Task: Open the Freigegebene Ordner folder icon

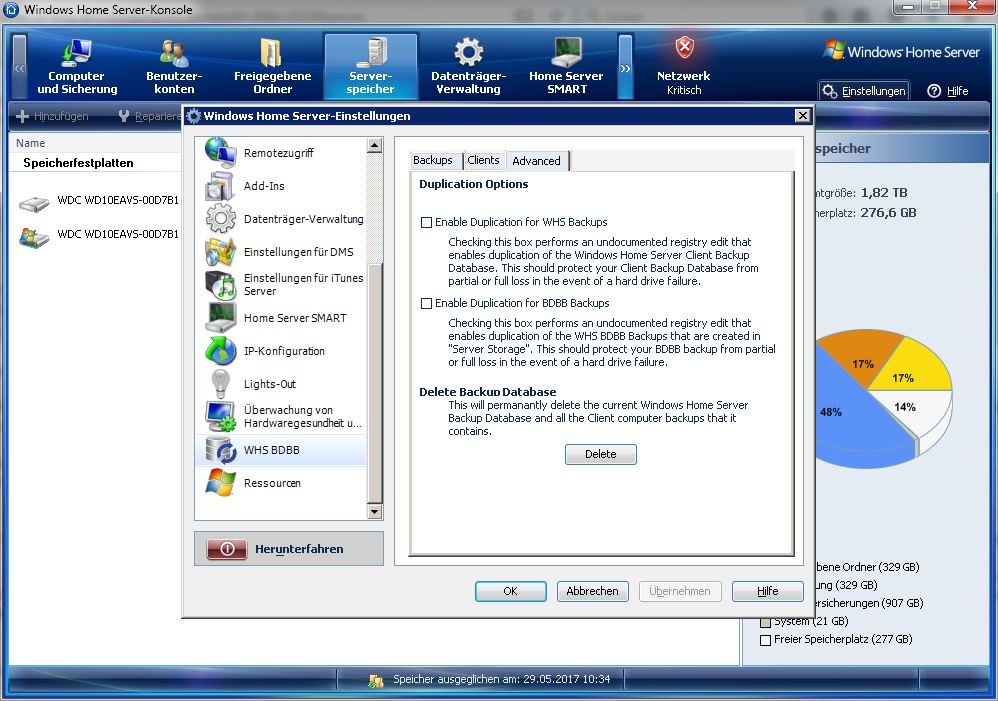Action: coord(272,52)
